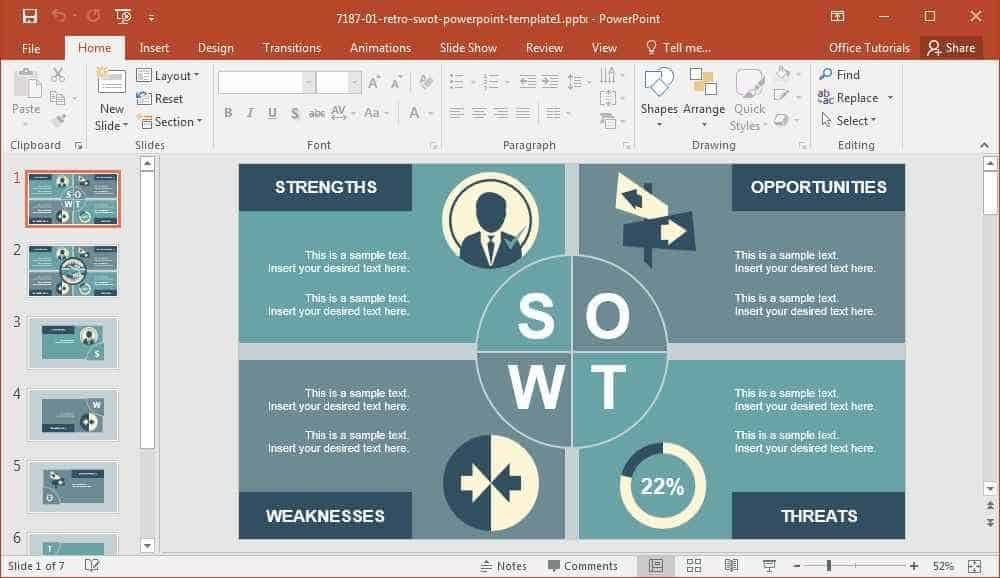Toggle Italic formatting
Screen dimensions: 1000x578
[x=250, y=113]
